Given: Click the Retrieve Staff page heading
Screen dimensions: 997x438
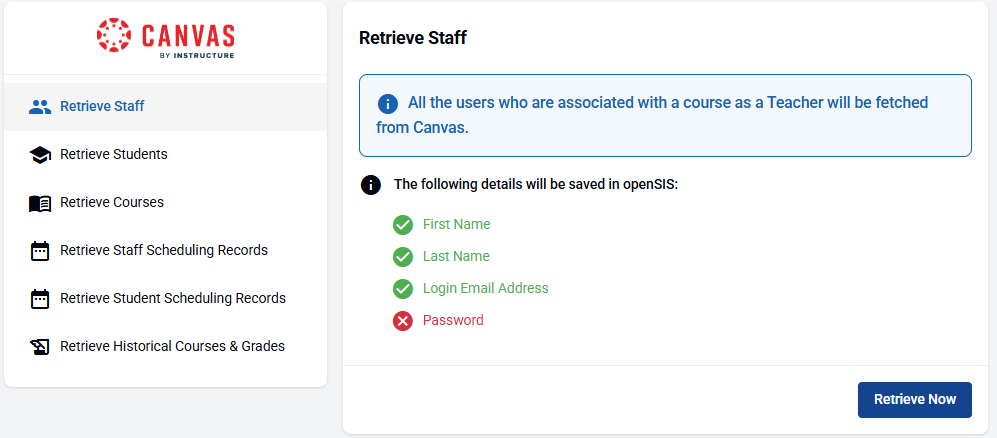Looking at the screenshot, I should click(x=413, y=38).
